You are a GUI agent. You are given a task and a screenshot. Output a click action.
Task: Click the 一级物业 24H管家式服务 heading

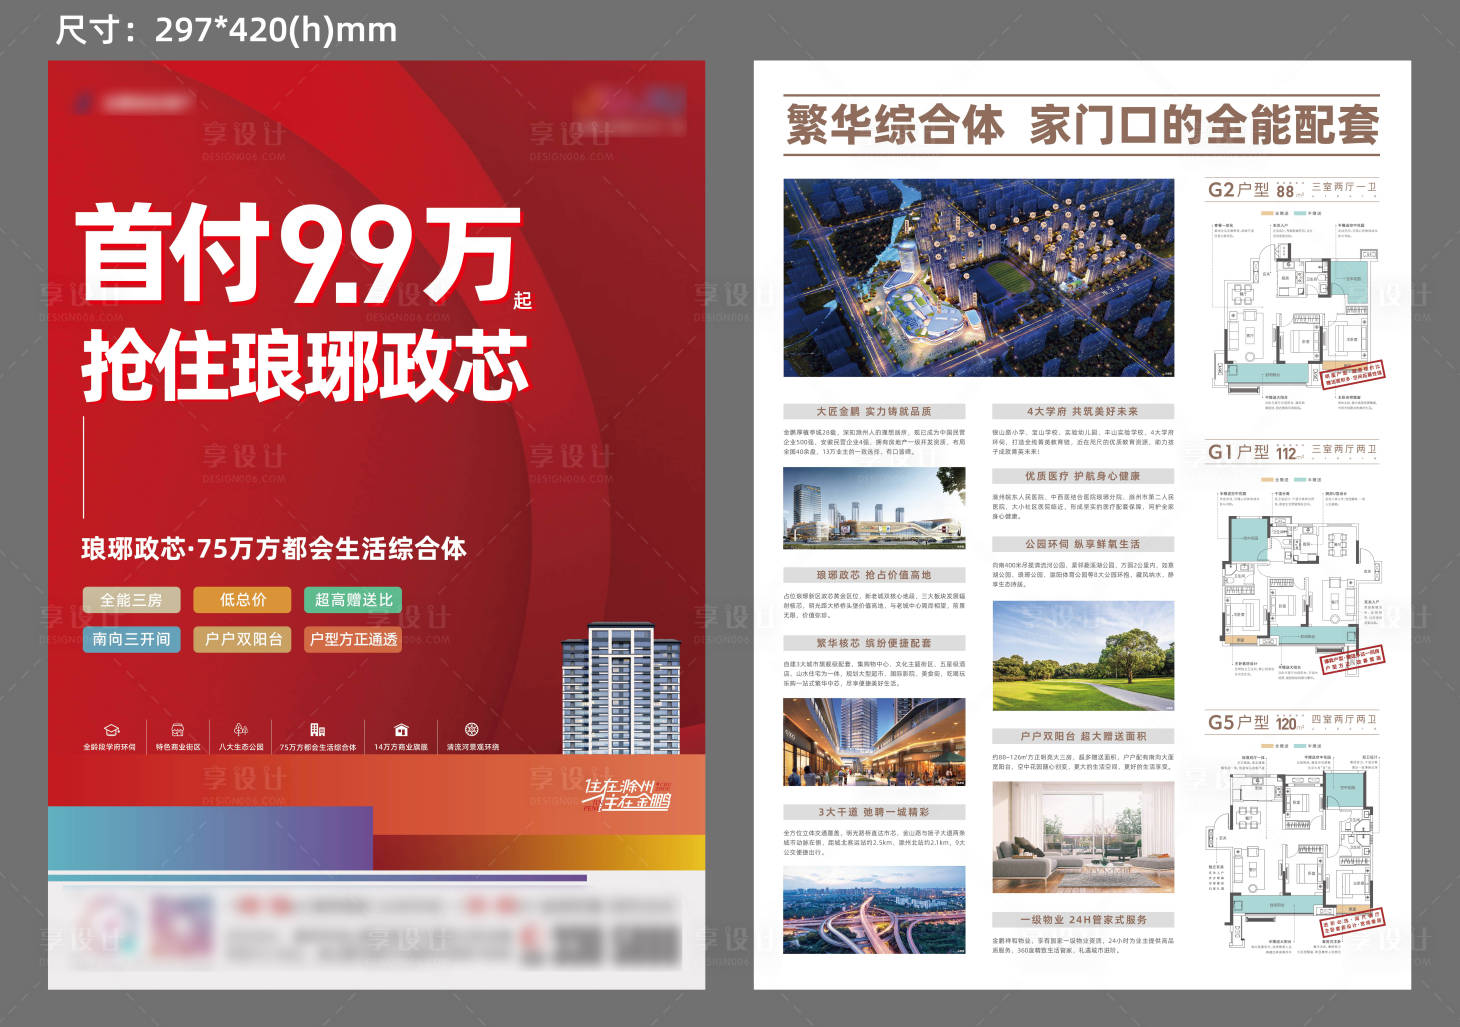[x=1083, y=920]
